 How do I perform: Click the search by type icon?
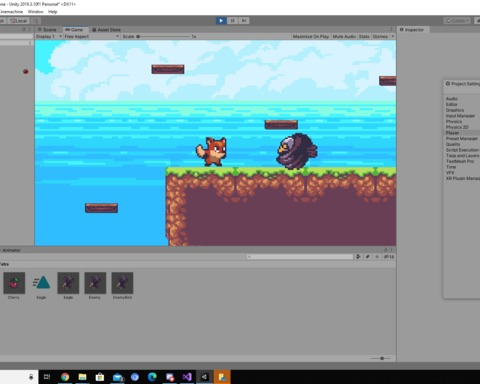[358, 257]
